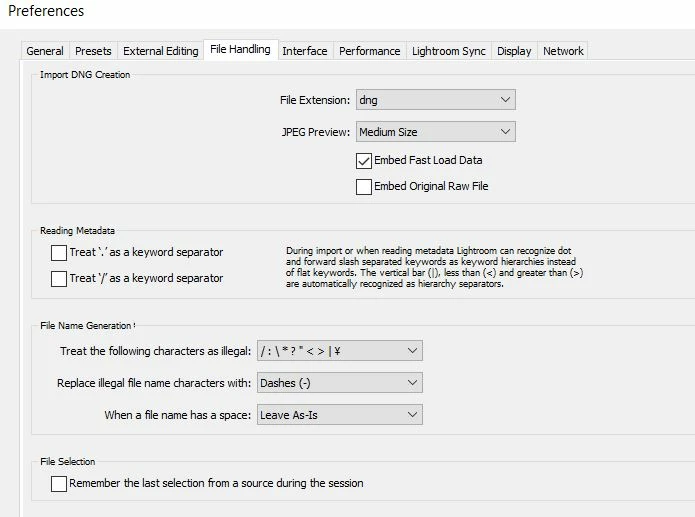
Task: Click 'Replace illegal file name characters with:' label
Action: pos(154,383)
